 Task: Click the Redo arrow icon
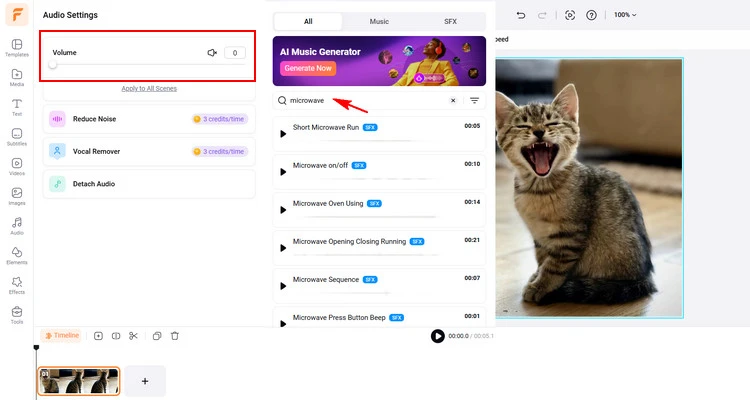542,15
